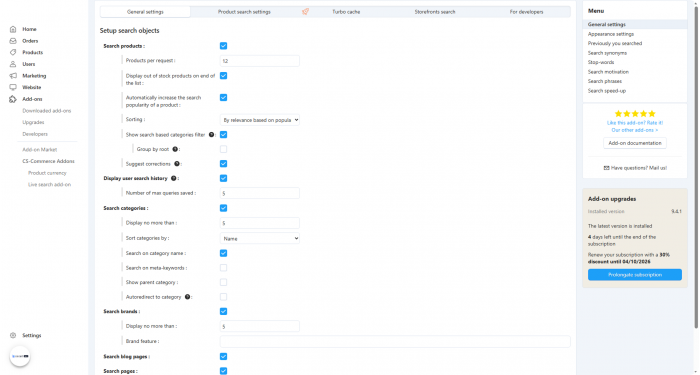The image size is (700, 375).
Task: Open Downloaded add-ons in sidebar
Action: pyautogui.click(x=46, y=111)
